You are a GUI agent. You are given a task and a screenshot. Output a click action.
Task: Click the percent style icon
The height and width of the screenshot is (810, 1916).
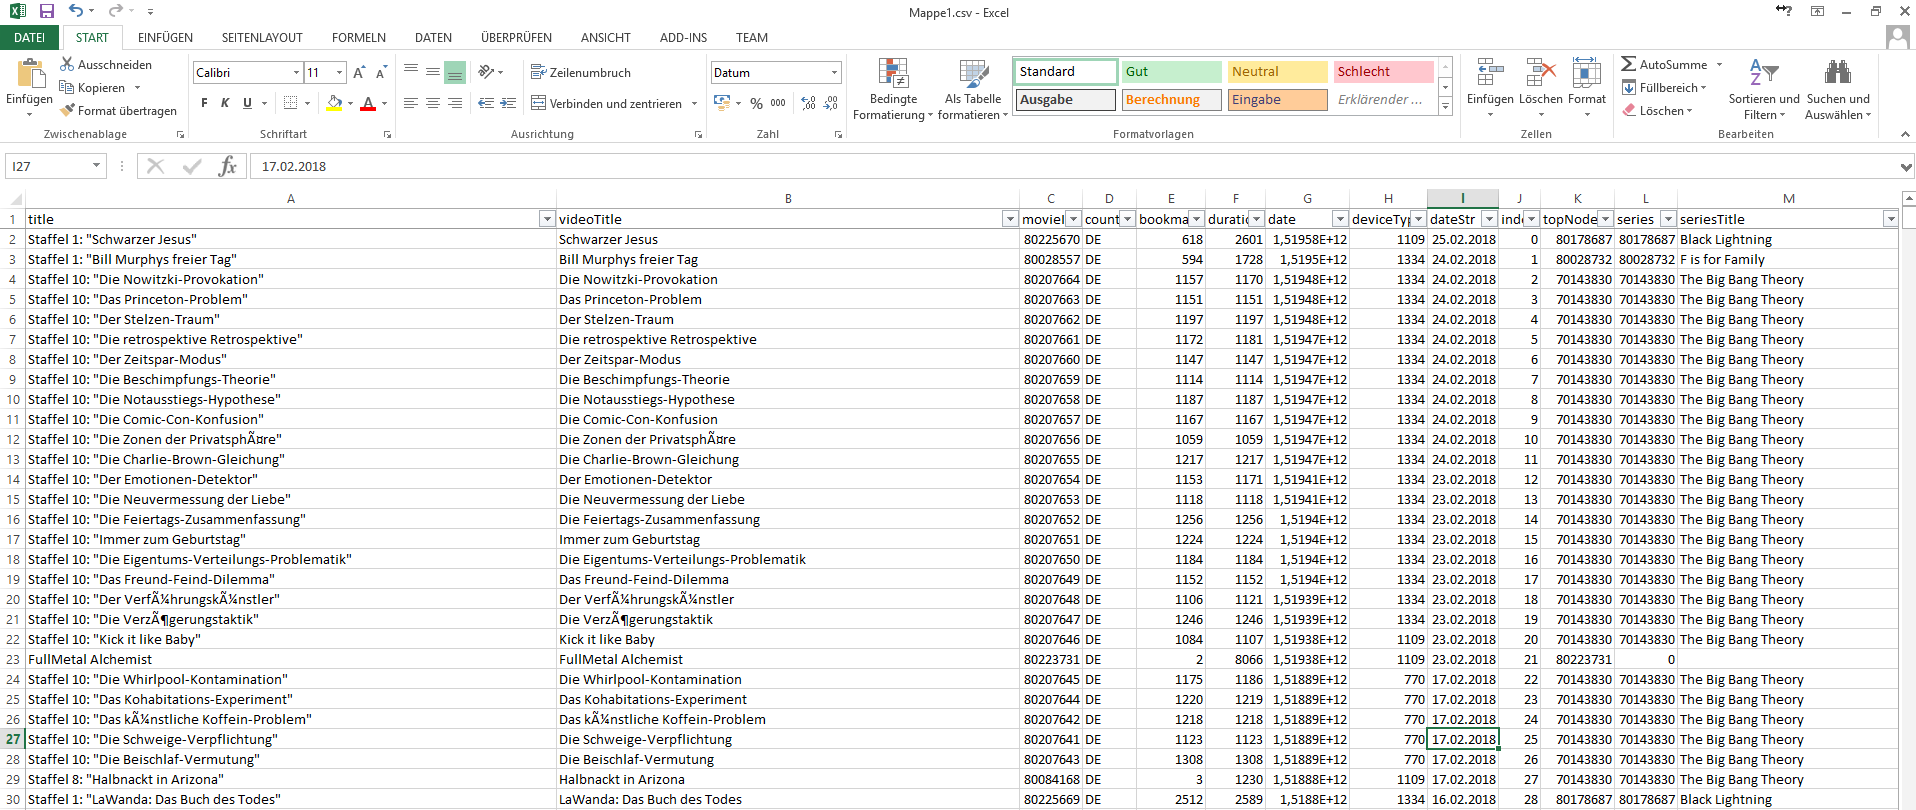pyautogui.click(x=756, y=103)
